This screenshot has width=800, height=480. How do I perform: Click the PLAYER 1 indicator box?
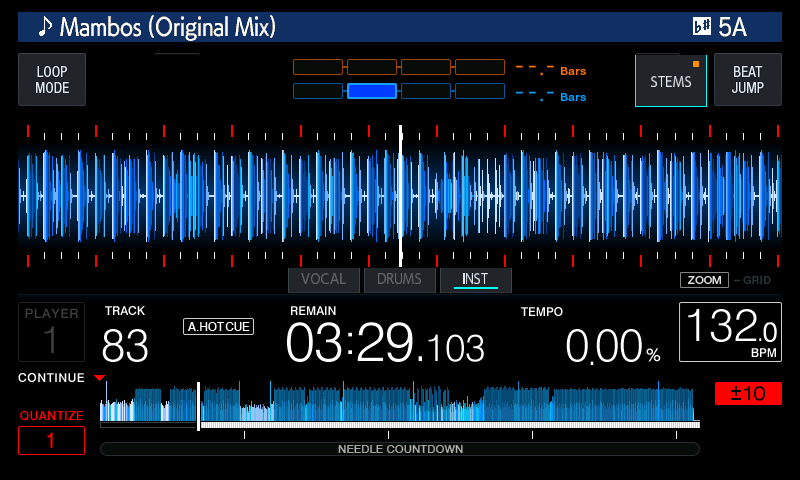(x=52, y=332)
